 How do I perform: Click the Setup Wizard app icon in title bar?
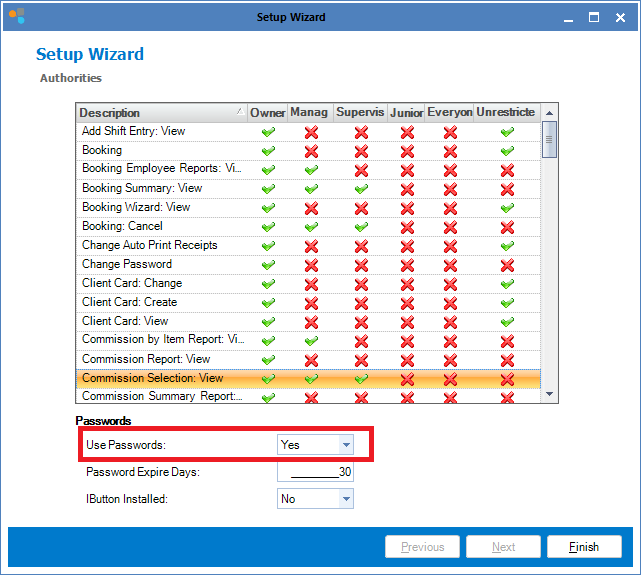16,17
